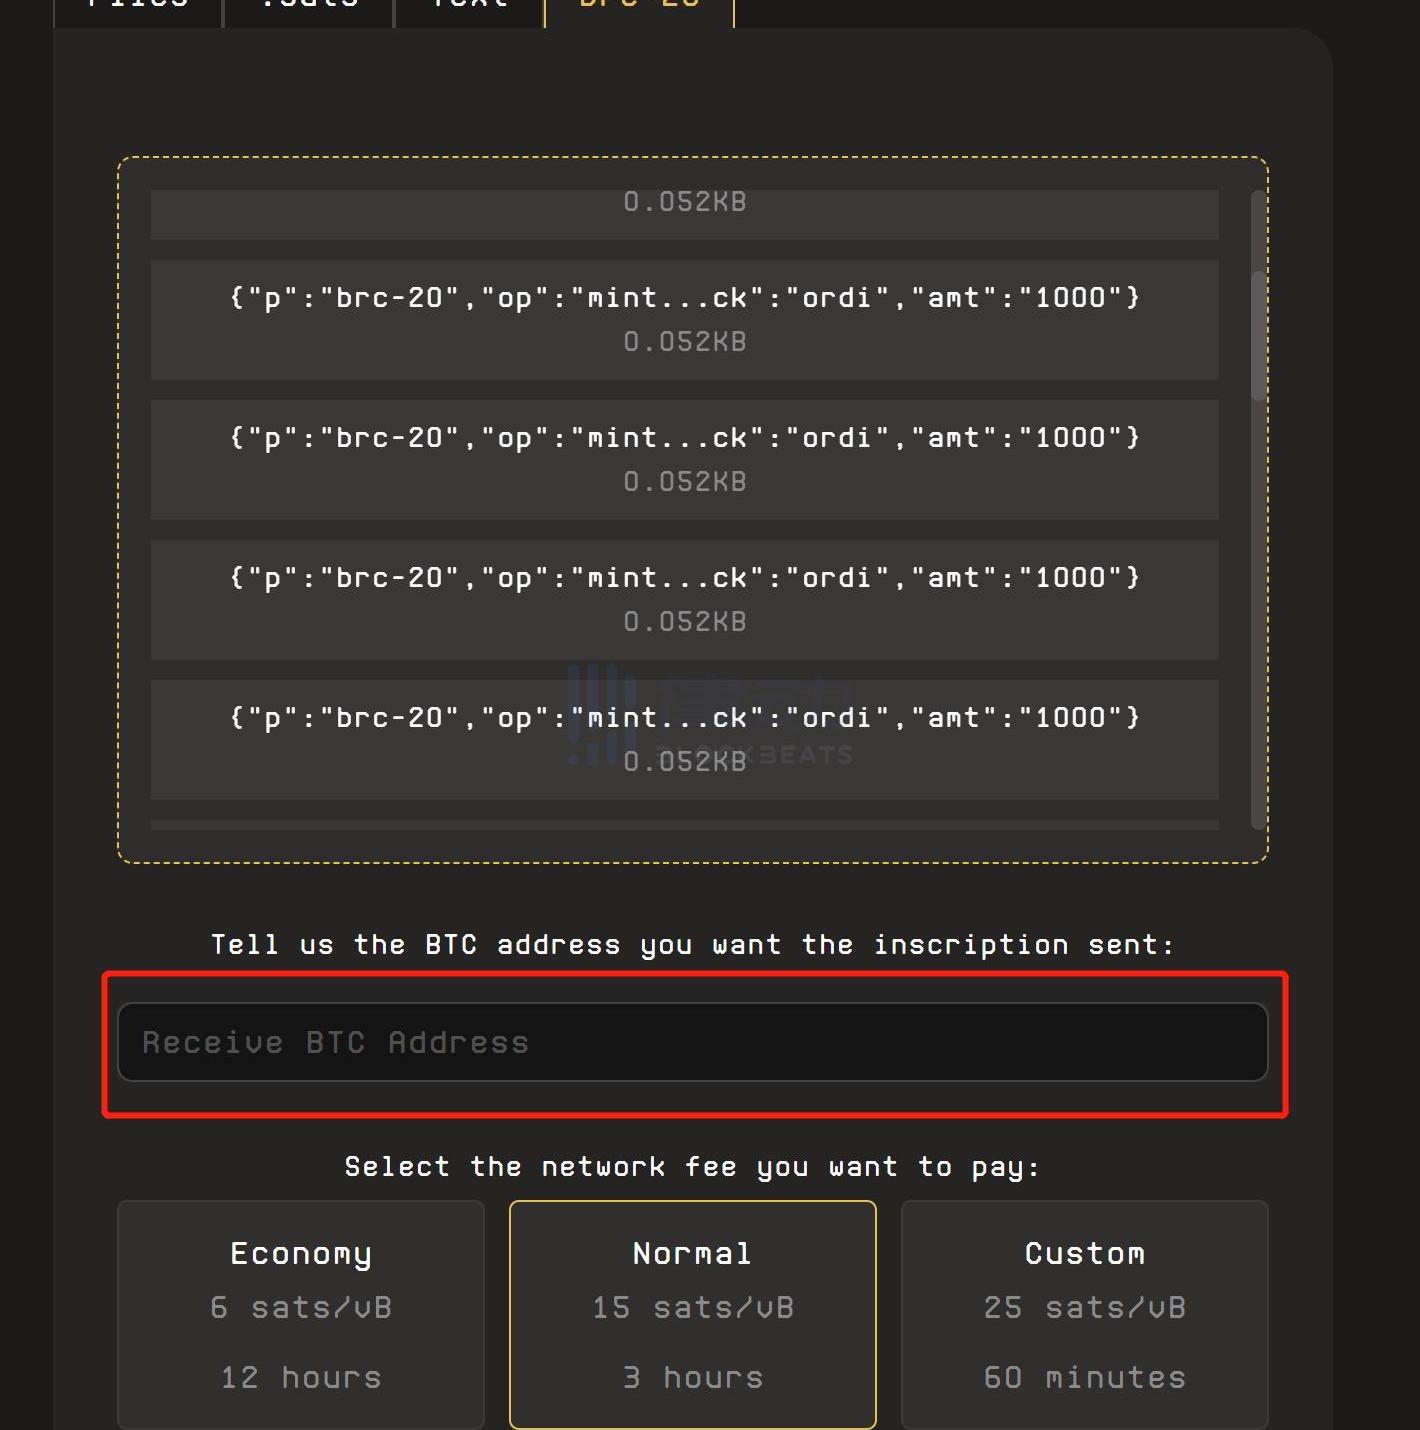Viewport: 1420px width, 1430px height.
Task: Click the highlighted brc-20 tab
Action: [x=639, y=8]
